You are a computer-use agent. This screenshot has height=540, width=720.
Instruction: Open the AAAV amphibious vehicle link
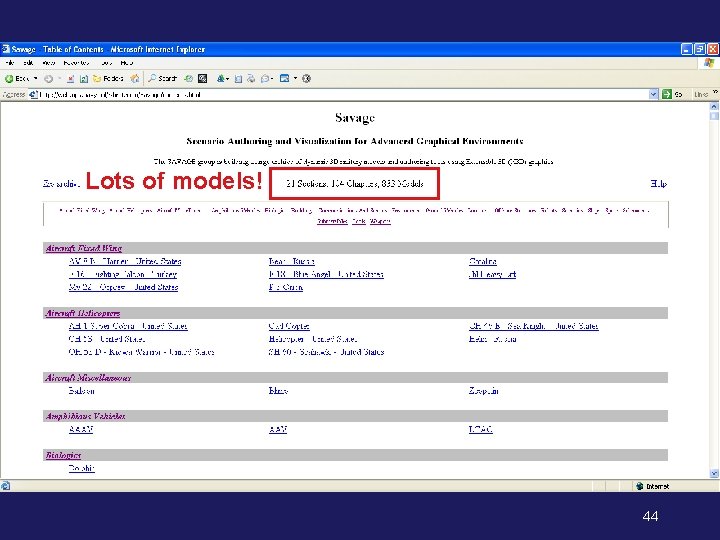[81, 430]
